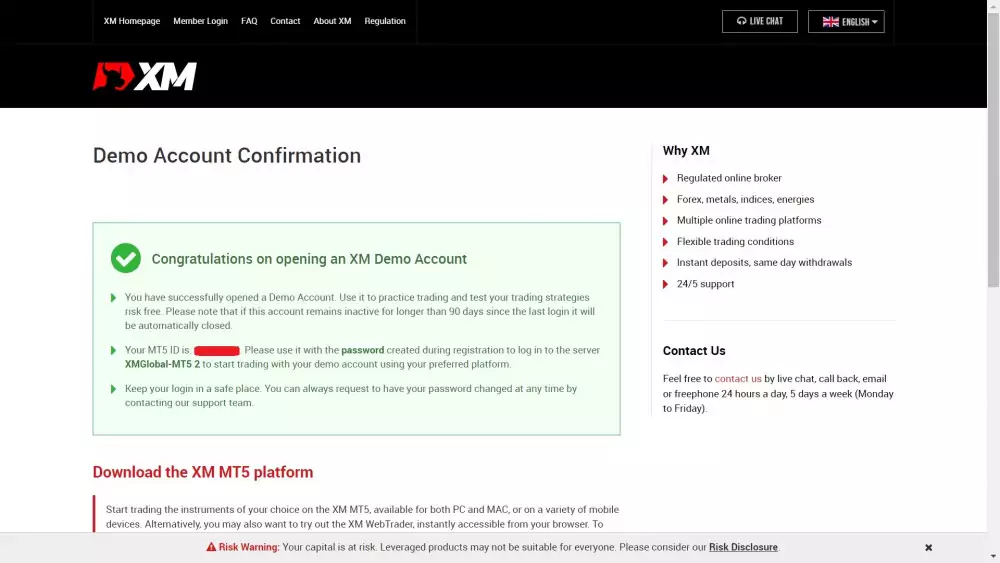Click arrow bullet beside Multiple online trading platforms

pyautogui.click(x=665, y=221)
